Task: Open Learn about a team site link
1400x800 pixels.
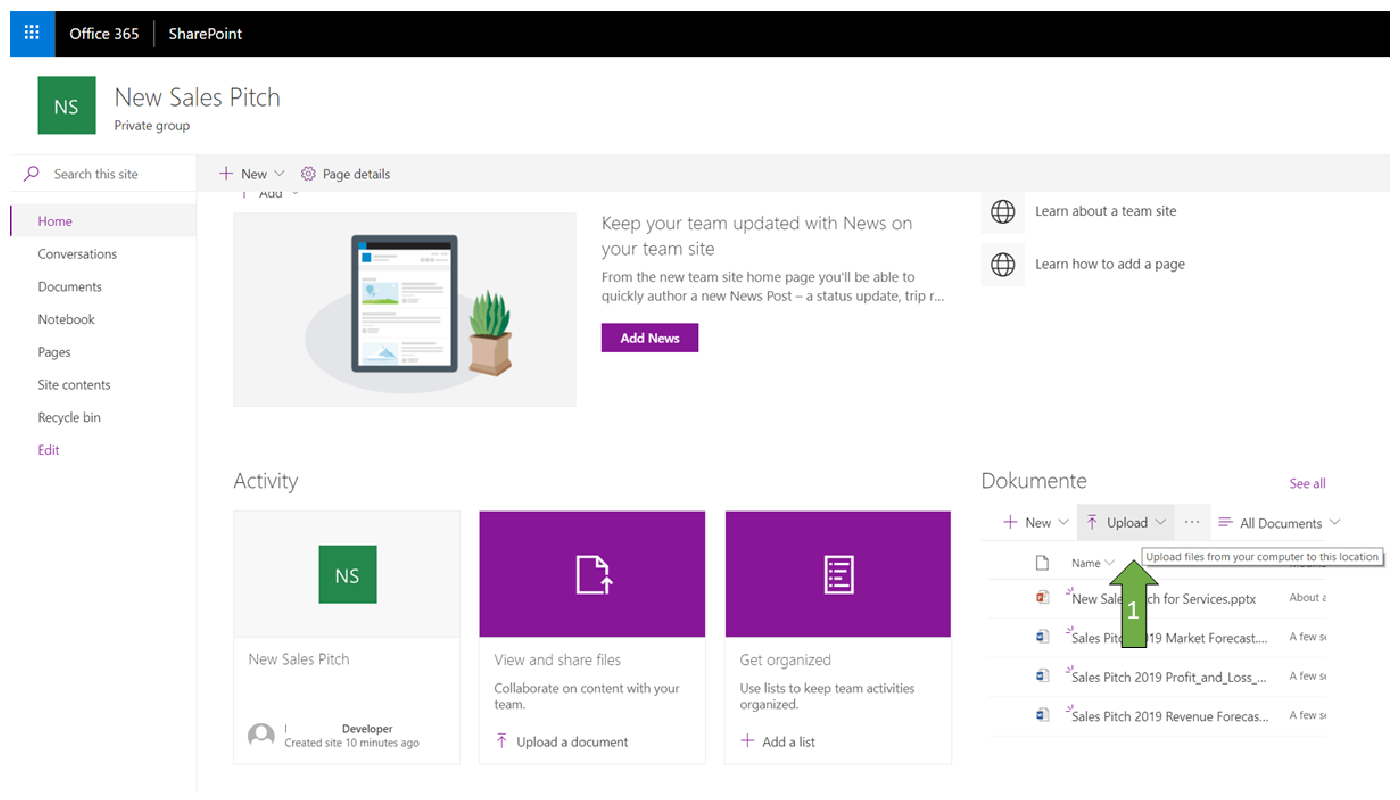Action: point(1105,211)
